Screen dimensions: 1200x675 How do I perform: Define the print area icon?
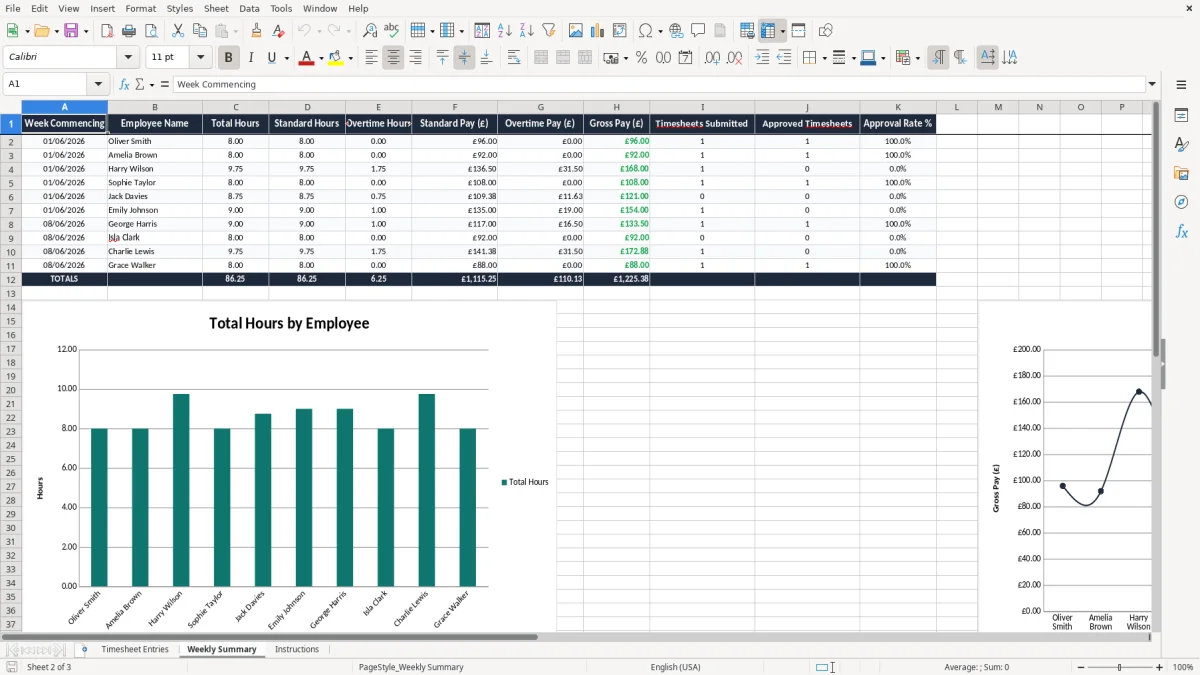click(x=747, y=31)
